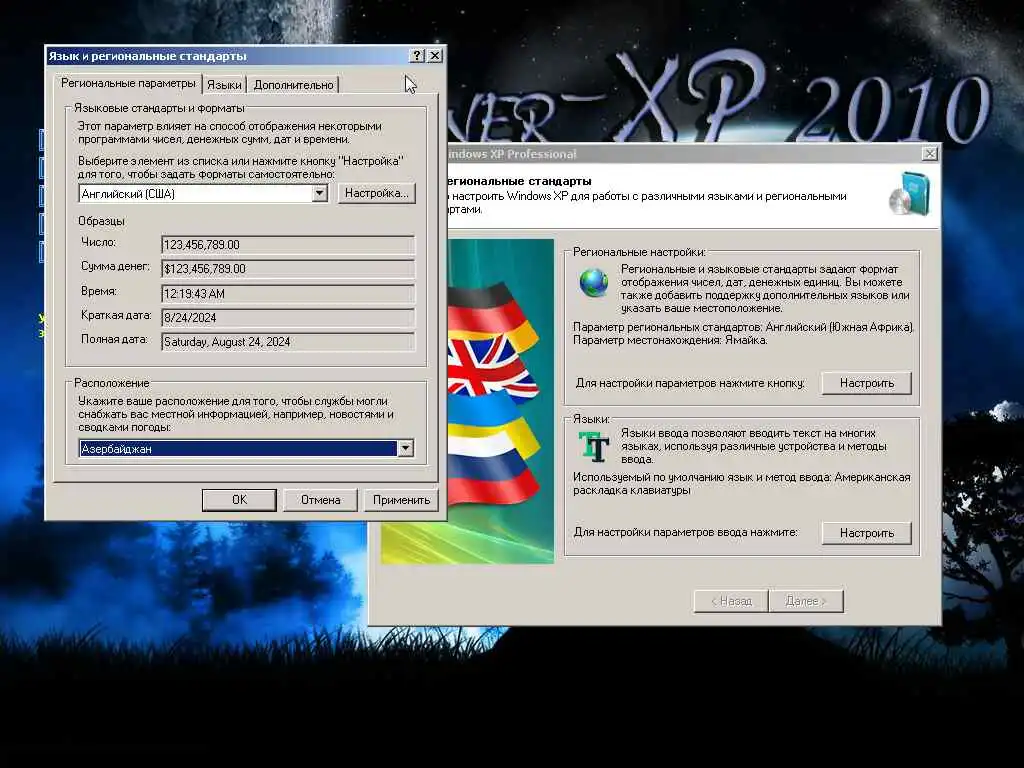Close the Windows XP Professional setup window
Image resolution: width=1024 pixels, height=768 pixels.
tap(929, 153)
